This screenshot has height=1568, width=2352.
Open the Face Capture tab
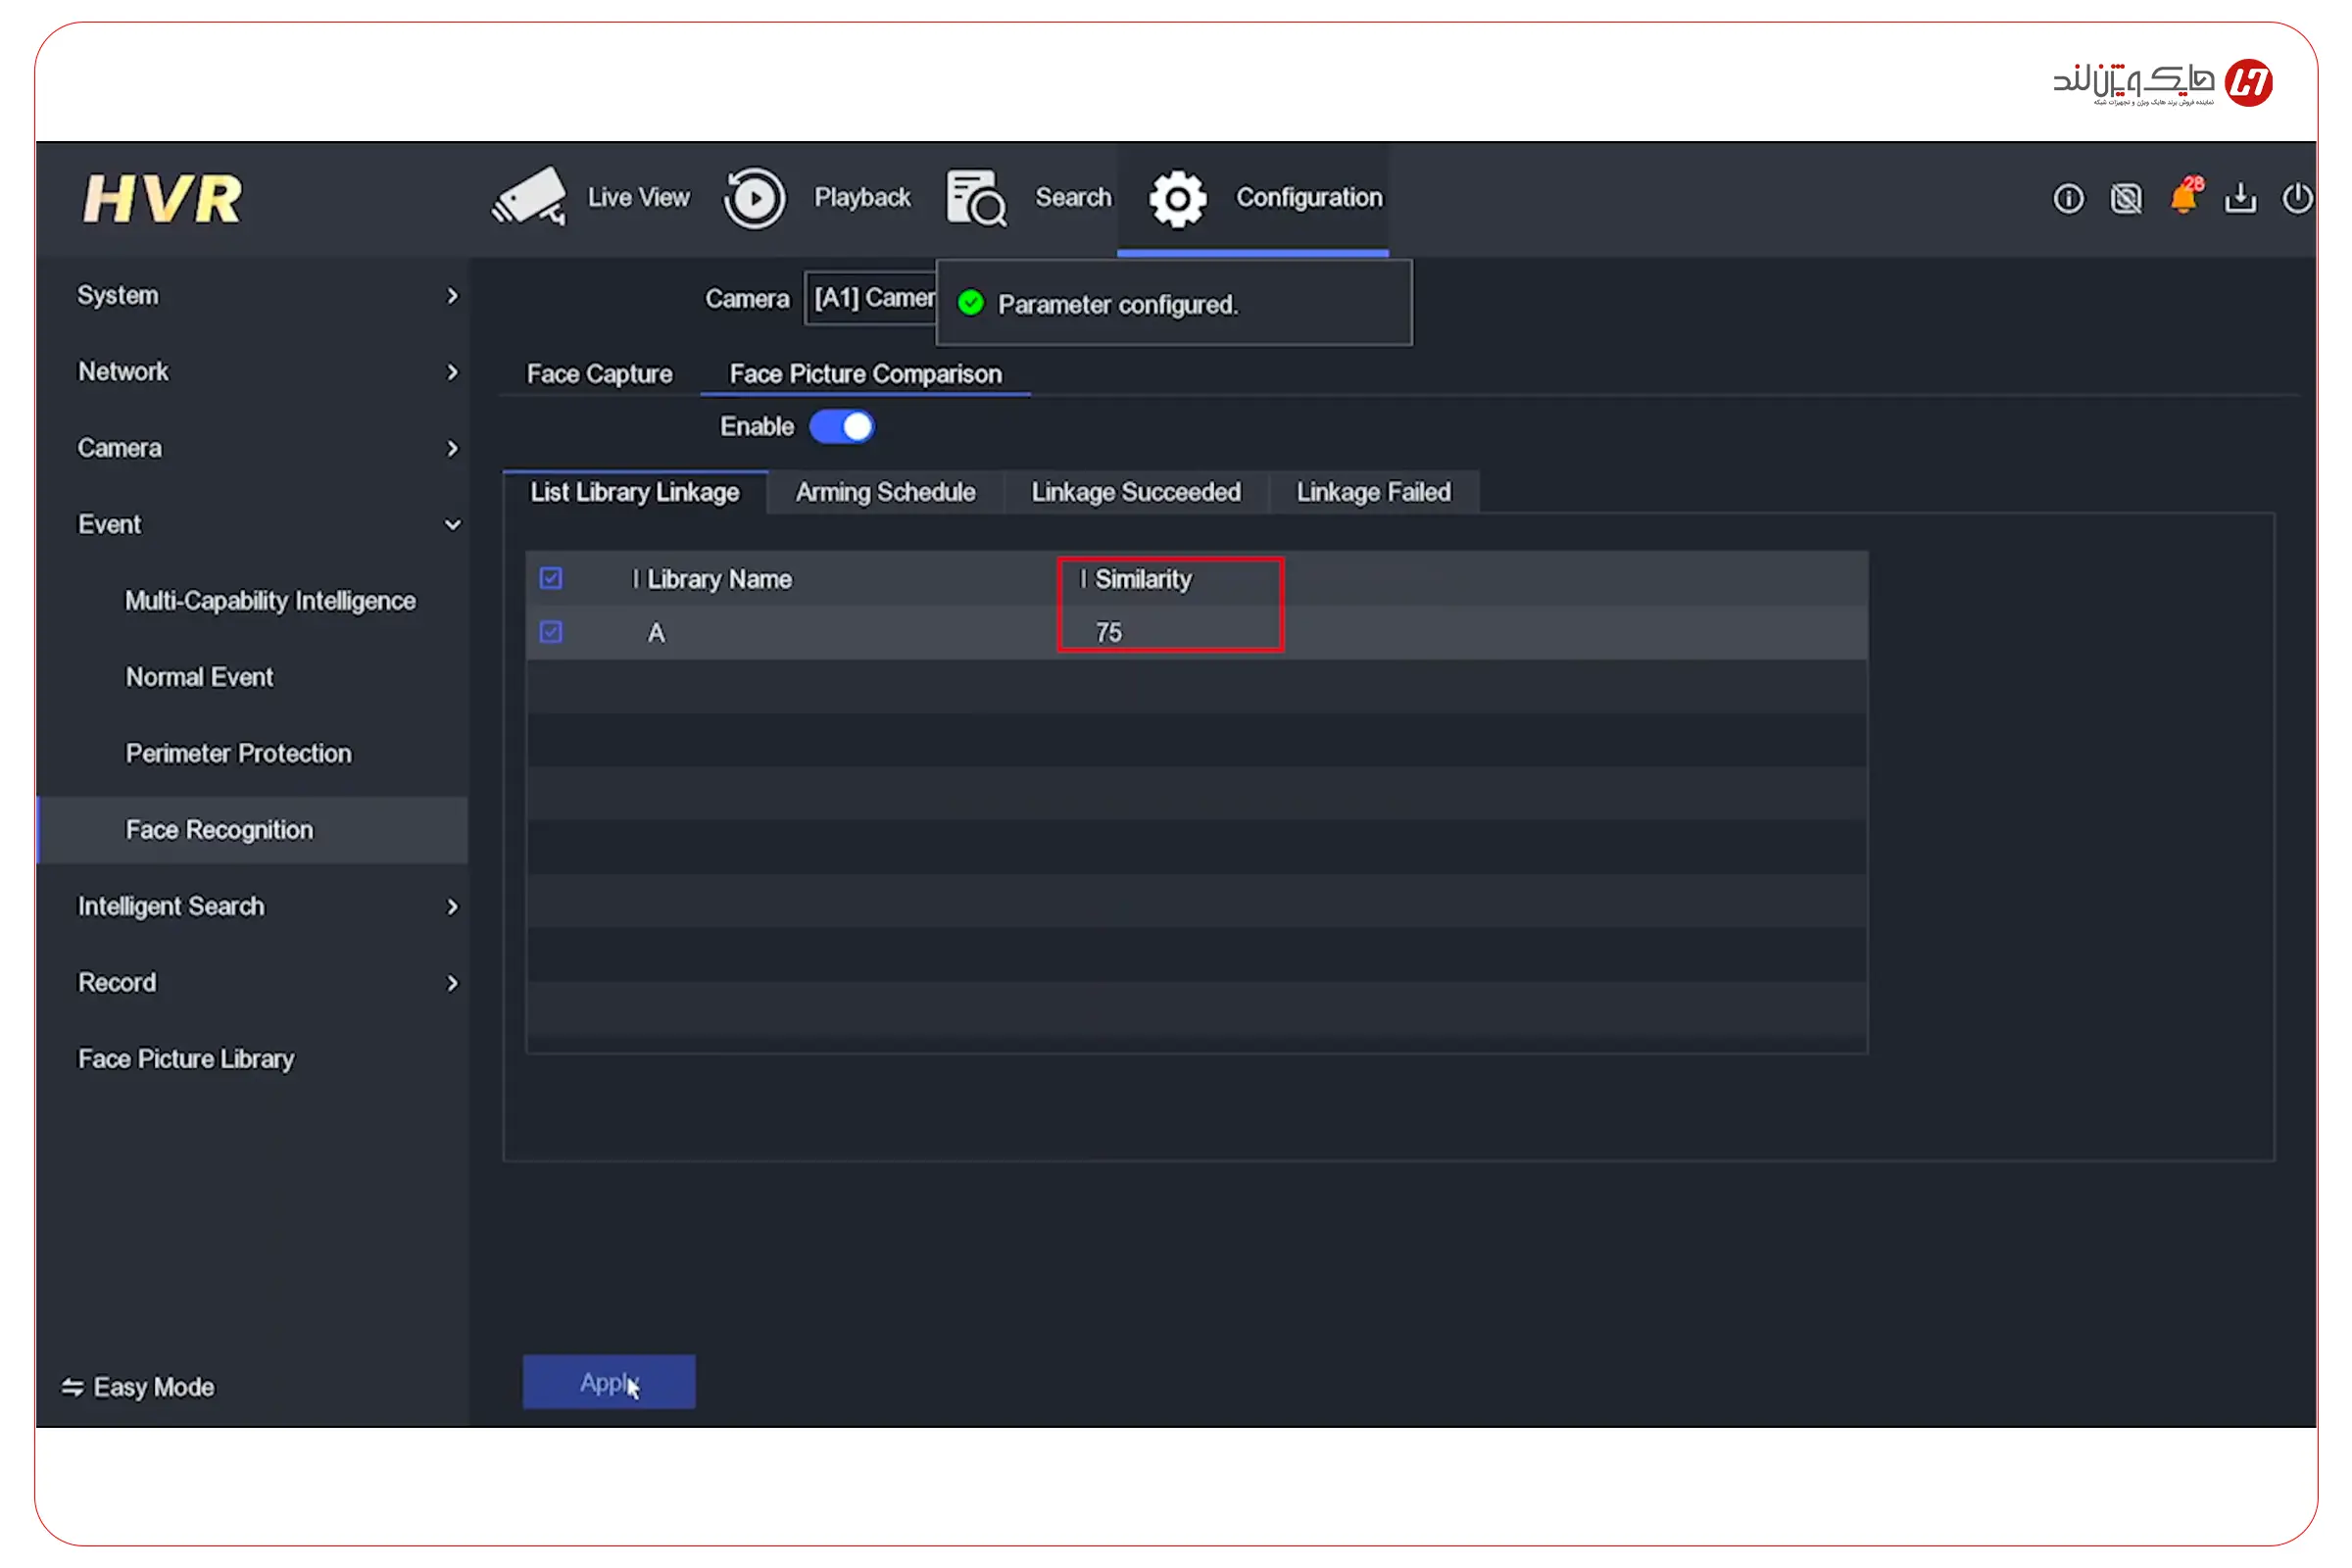[x=599, y=374]
